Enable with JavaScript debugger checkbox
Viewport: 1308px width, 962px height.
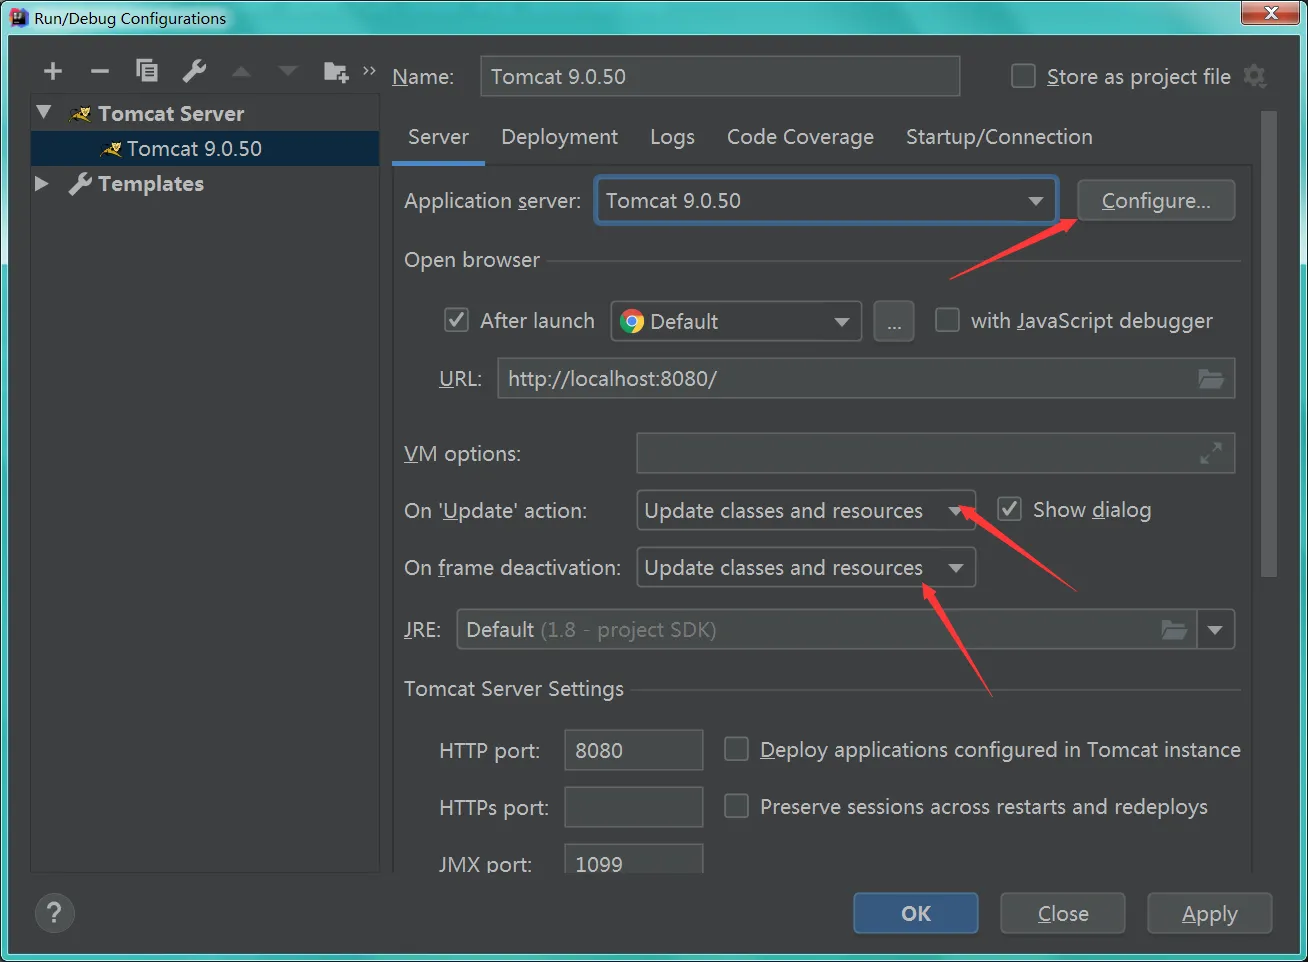coord(947,320)
